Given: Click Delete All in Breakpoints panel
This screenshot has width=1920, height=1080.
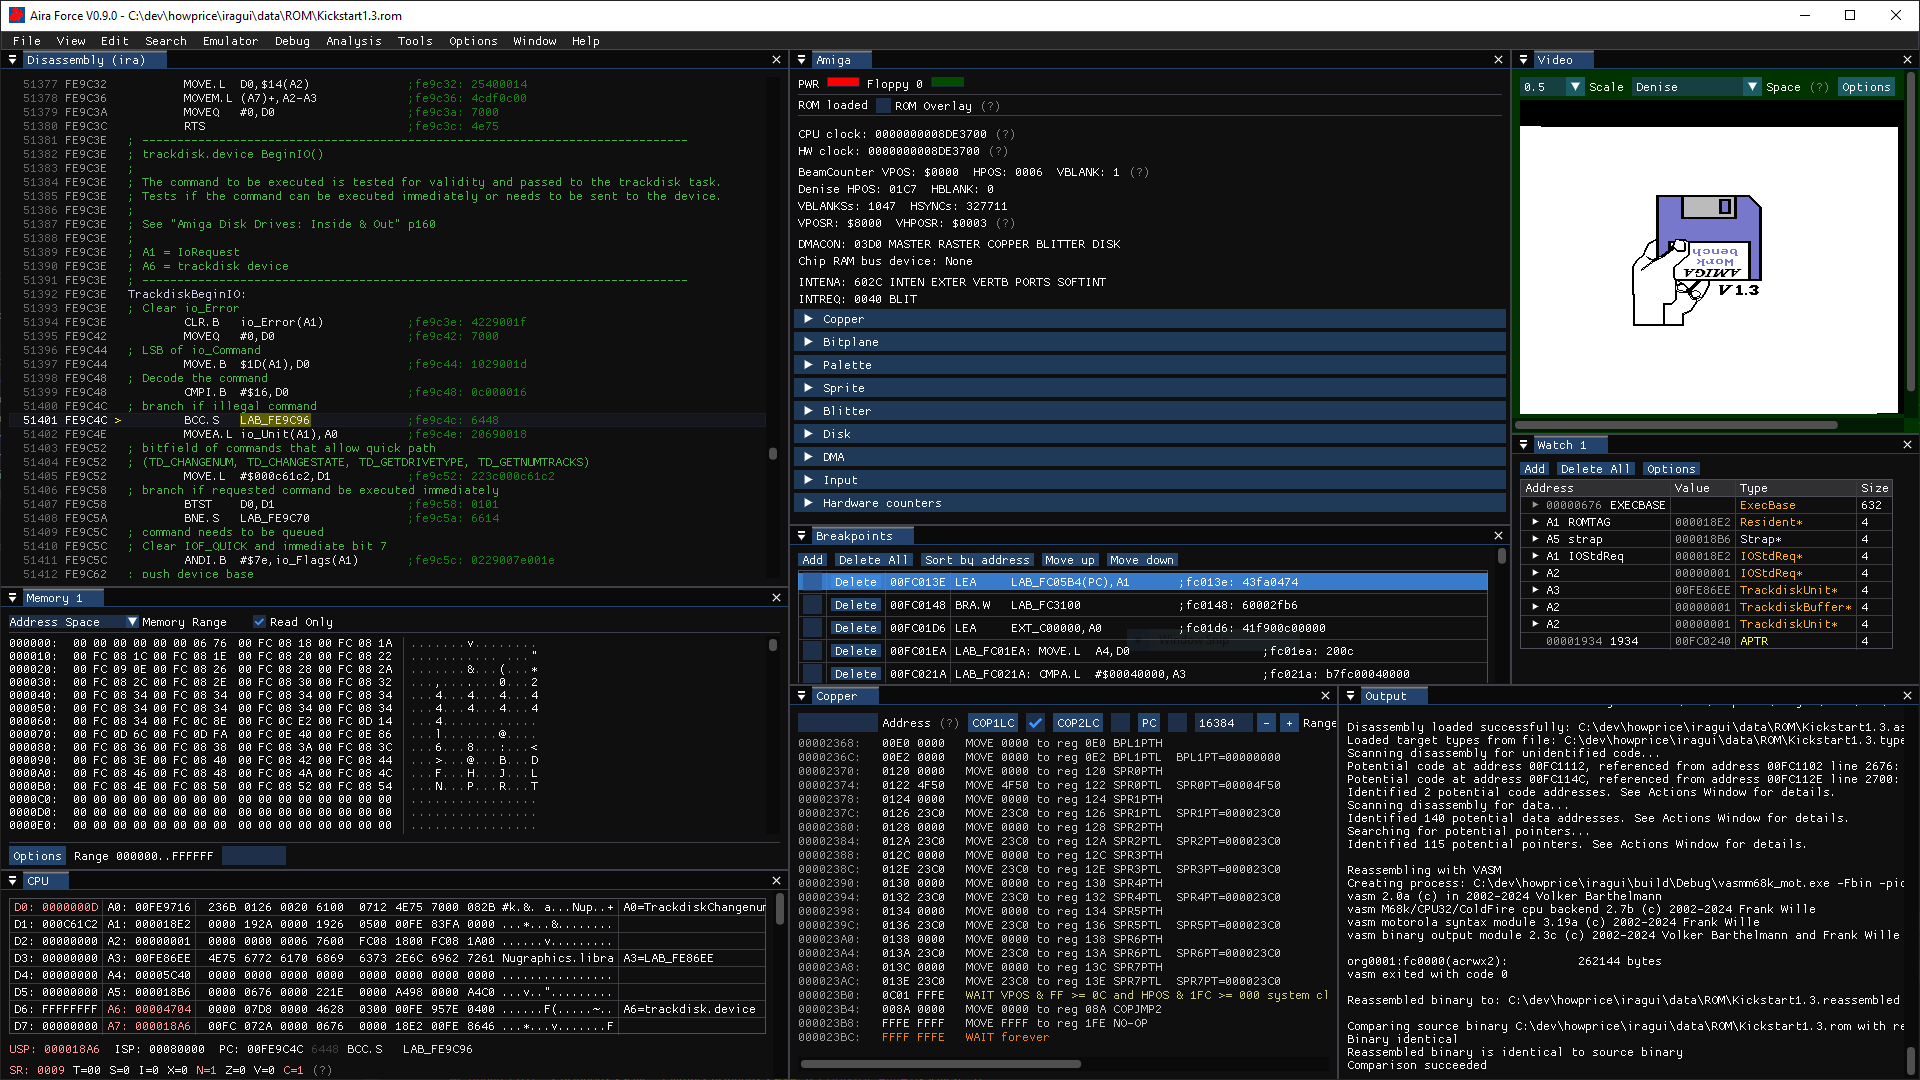Looking at the screenshot, I should (873, 560).
